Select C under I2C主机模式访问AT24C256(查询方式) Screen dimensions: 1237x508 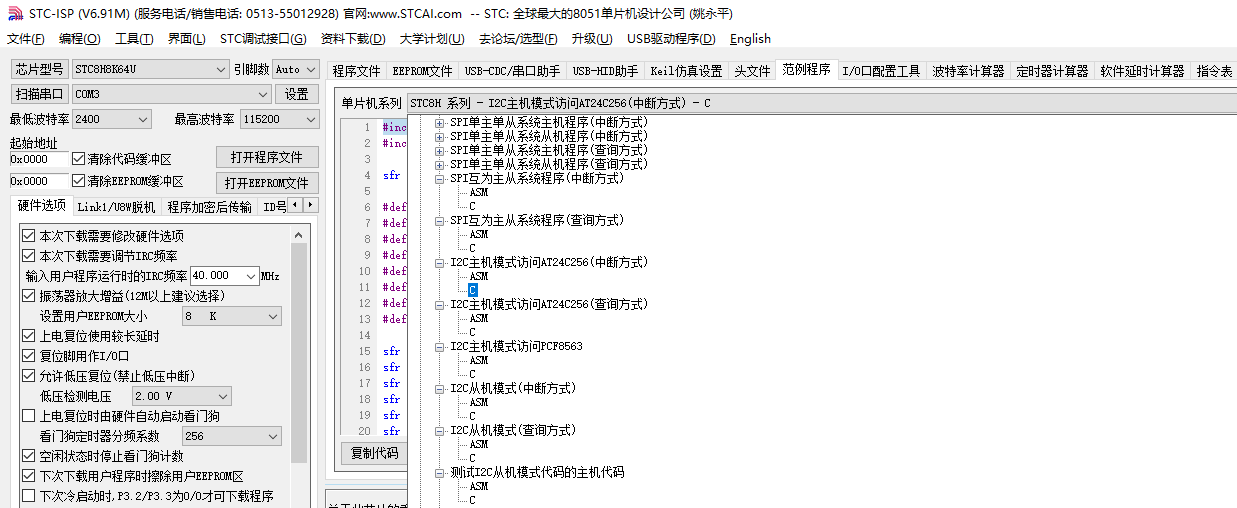[472, 332]
